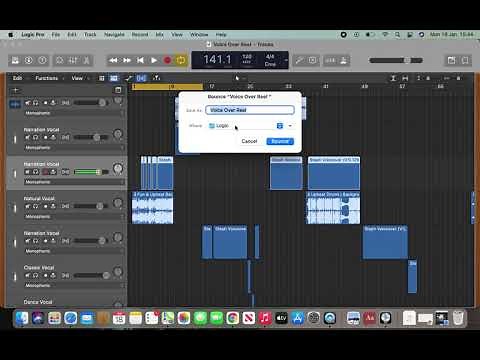Screen dimensions: 480x360
Task: Toggle the Count-in button beside the metronome
Action: 330,60
